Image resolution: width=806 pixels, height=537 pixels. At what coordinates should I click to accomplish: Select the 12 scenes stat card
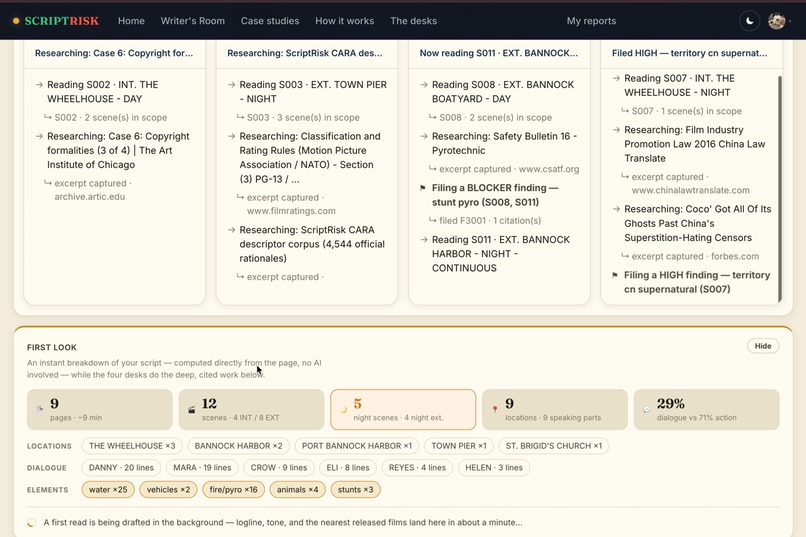click(251, 410)
